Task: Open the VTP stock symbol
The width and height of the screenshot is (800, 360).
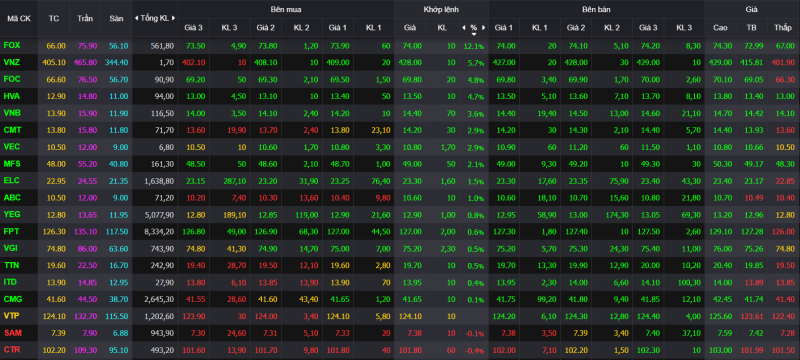Action: click(12, 316)
